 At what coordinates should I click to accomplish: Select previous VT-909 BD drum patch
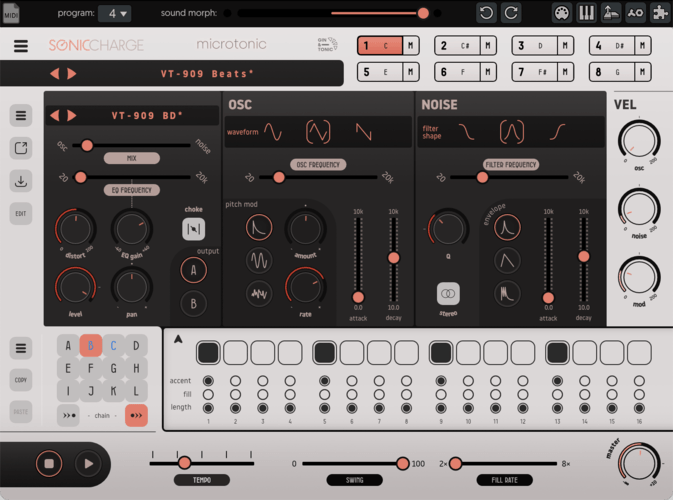(x=55, y=115)
